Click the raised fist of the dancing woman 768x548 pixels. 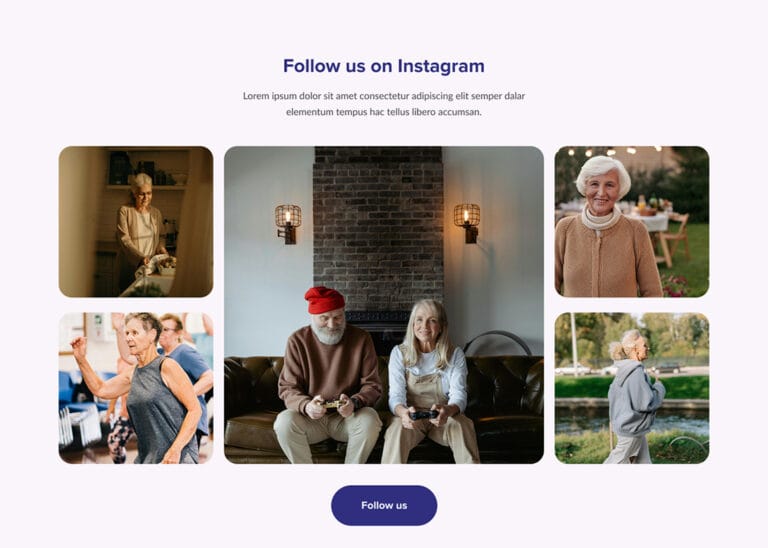pos(78,345)
